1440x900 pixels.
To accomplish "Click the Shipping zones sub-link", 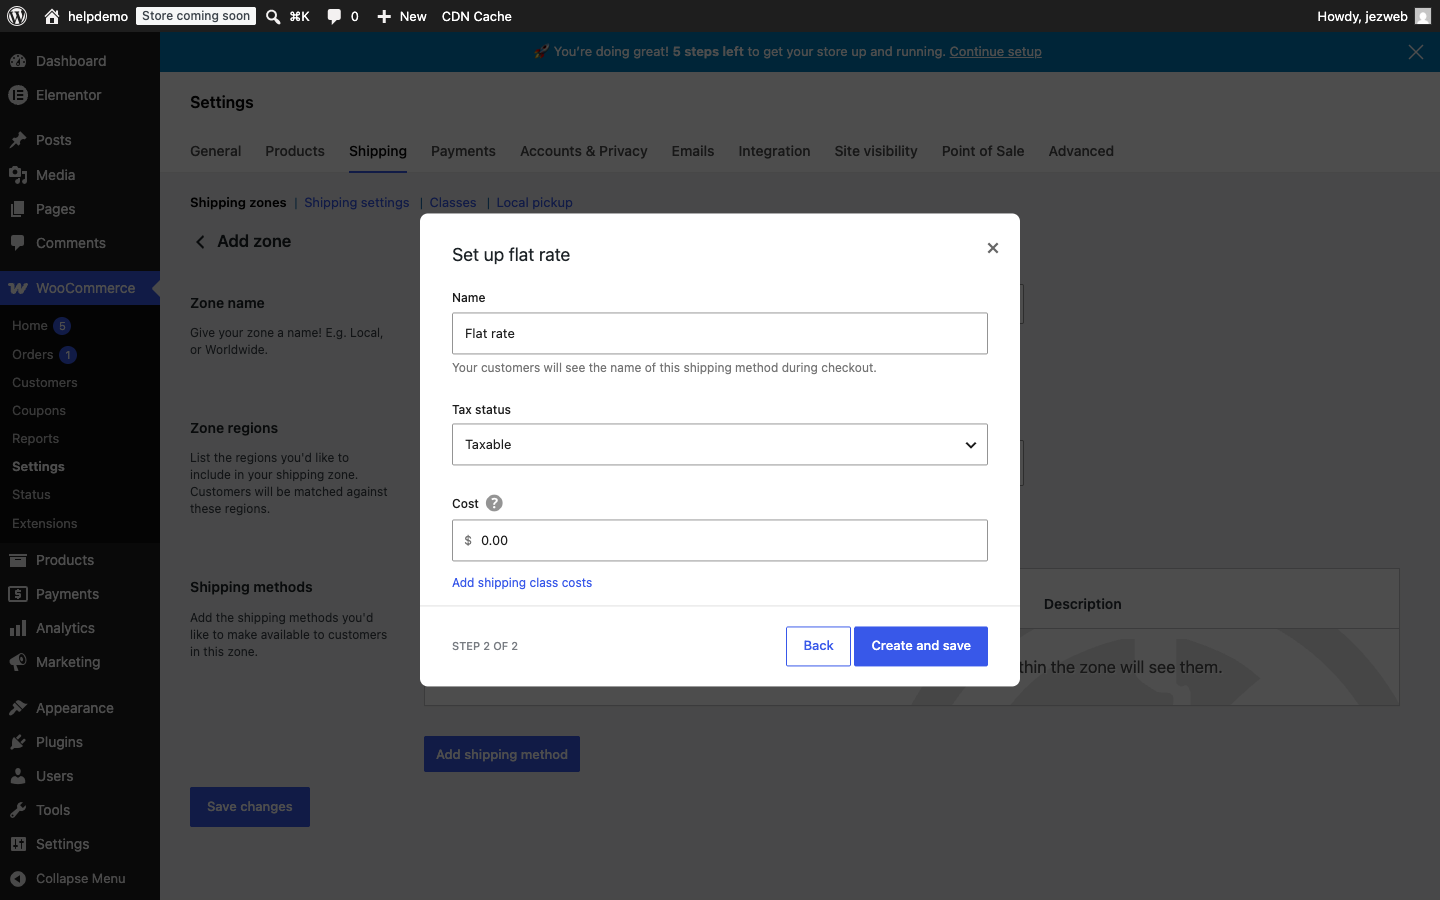I will [x=238, y=202].
